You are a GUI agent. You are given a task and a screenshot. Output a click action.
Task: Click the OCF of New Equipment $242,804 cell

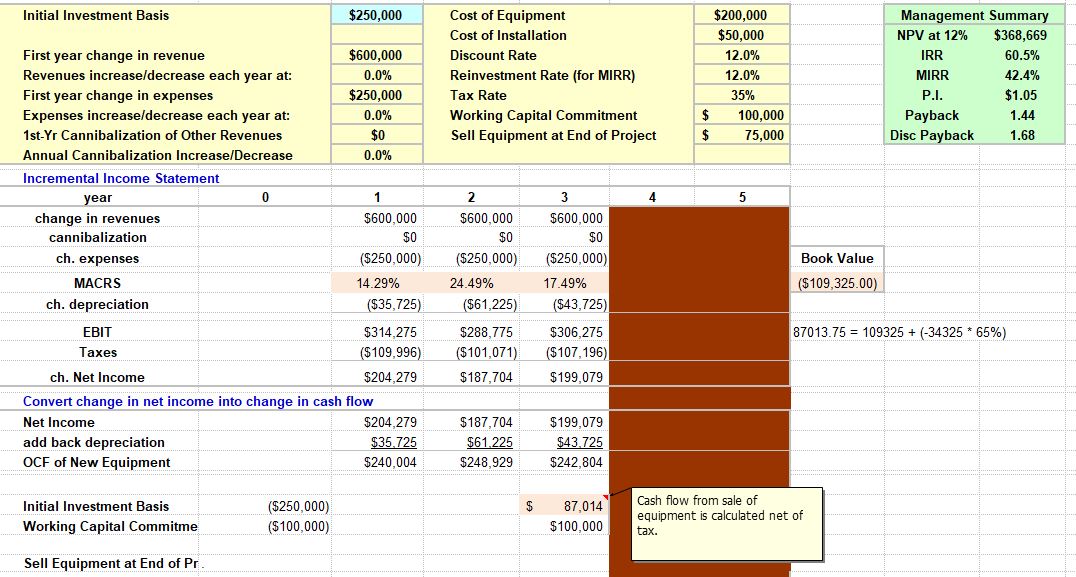564,462
